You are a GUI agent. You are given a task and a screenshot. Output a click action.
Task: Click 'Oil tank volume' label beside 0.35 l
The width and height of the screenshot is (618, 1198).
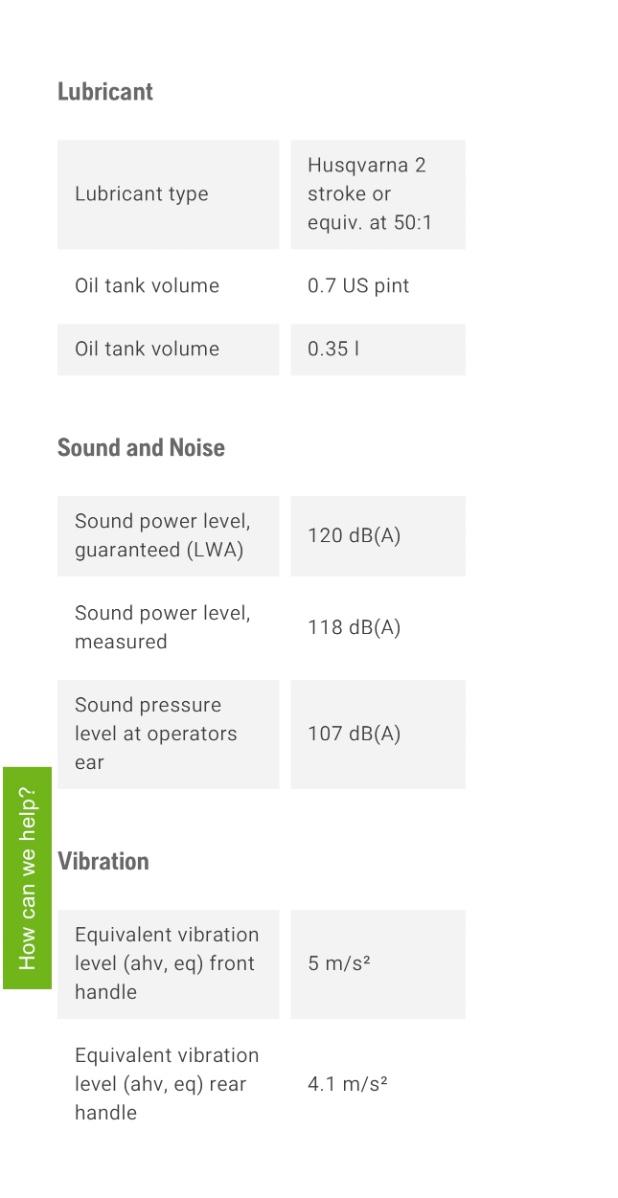(x=147, y=349)
